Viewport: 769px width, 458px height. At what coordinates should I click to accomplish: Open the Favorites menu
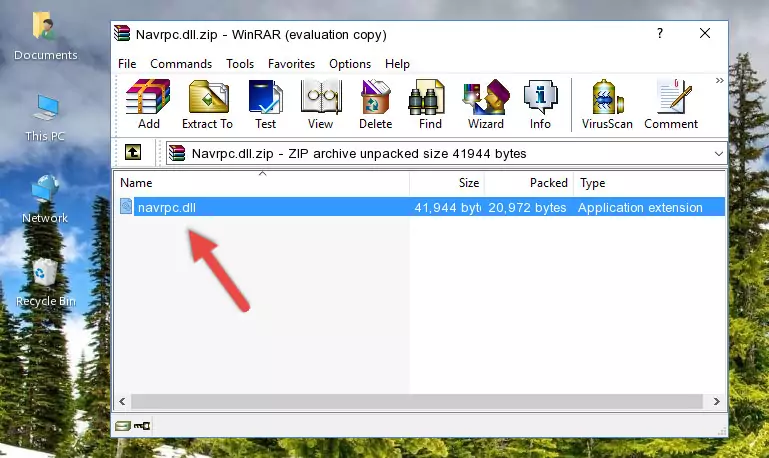coord(291,64)
